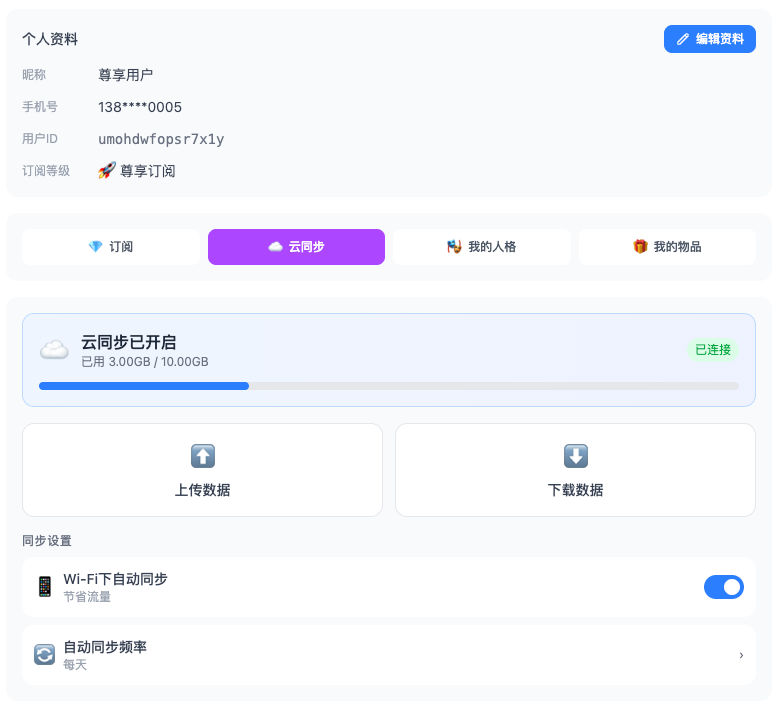This screenshot has height=709, width=778.
Task: Click the 云同步已开启 heading
Action: click(x=129, y=342)
